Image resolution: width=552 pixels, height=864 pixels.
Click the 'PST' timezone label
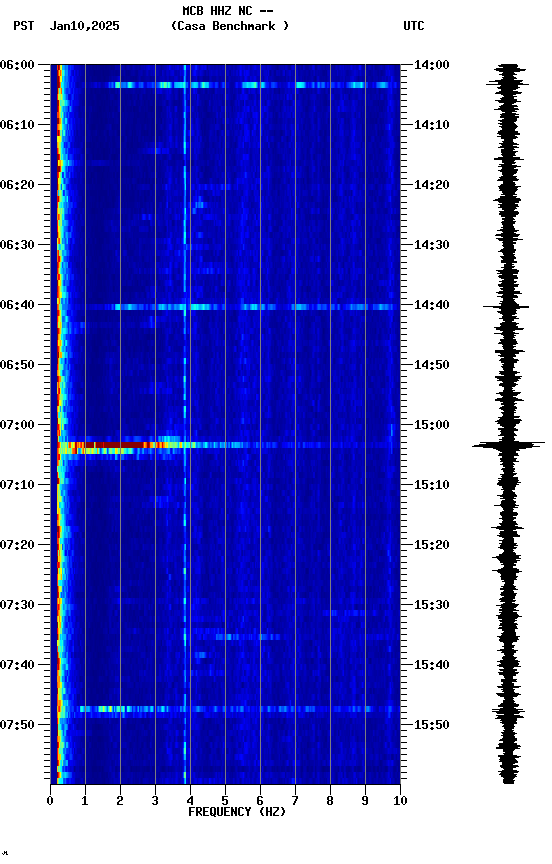(x=24, y=26)
